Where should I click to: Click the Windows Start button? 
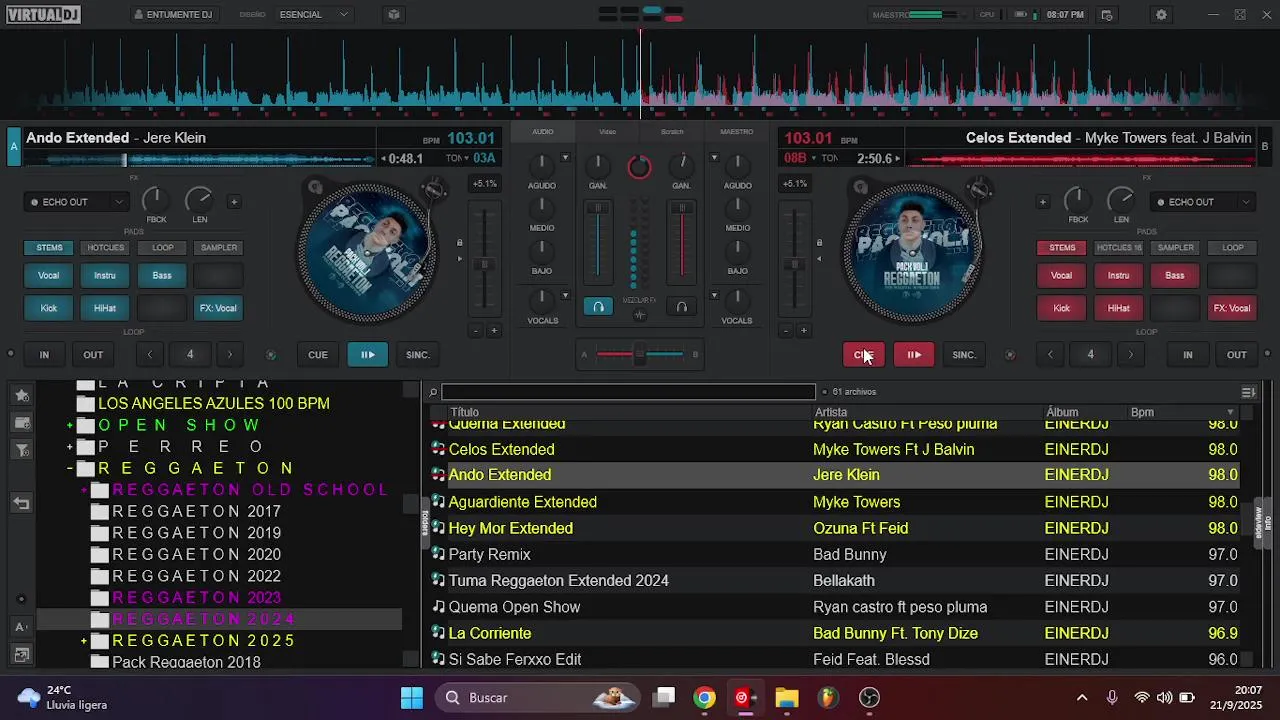click(411, 698)
